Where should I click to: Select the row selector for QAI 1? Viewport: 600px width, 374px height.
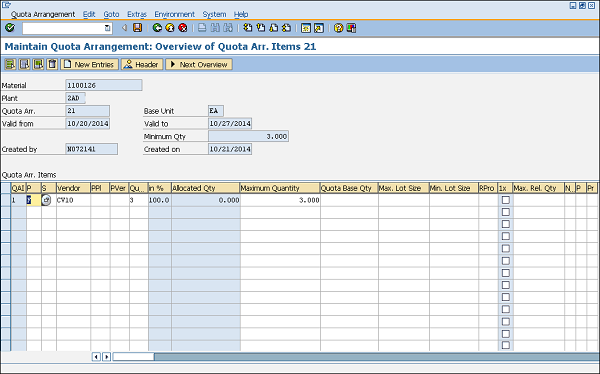(x=6, y=200)
